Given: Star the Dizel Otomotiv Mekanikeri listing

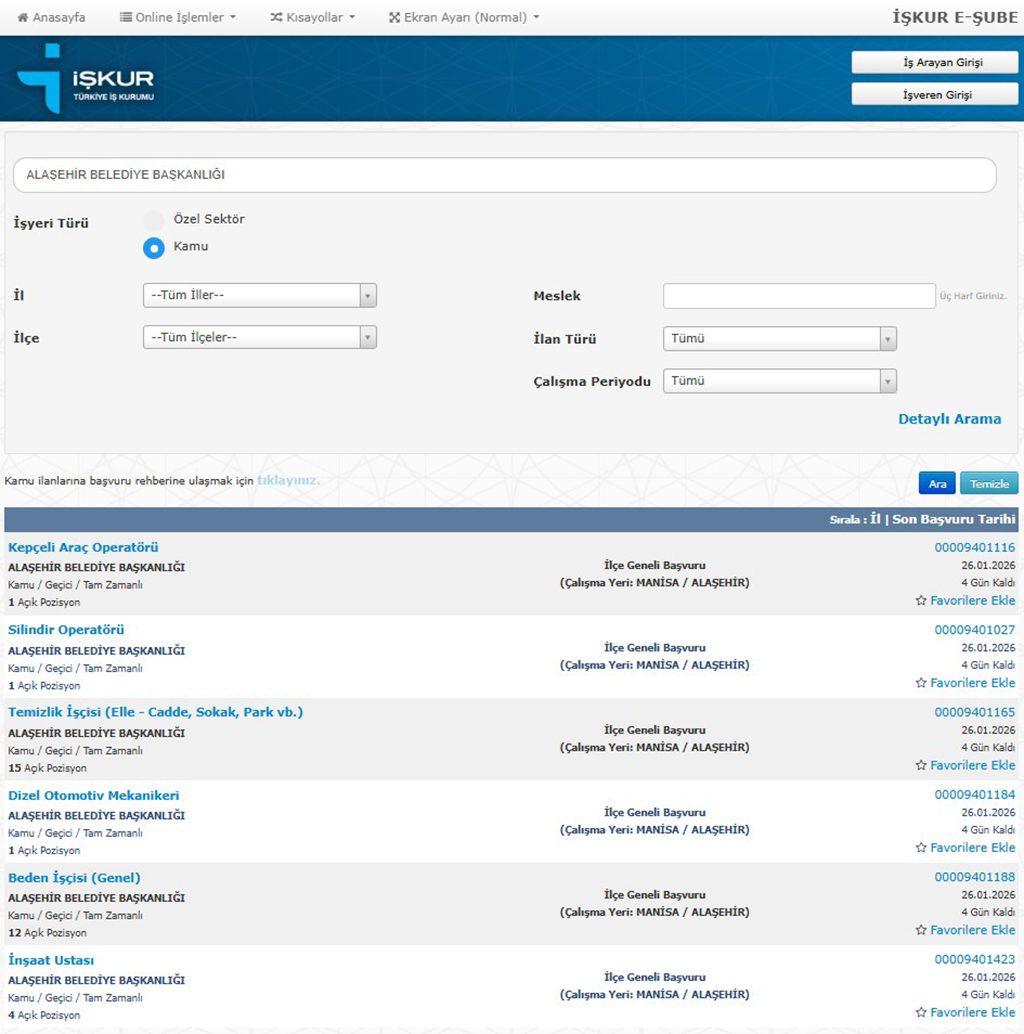Looking at the screenshot, I should pyautogui.click(x=965, y=848).
